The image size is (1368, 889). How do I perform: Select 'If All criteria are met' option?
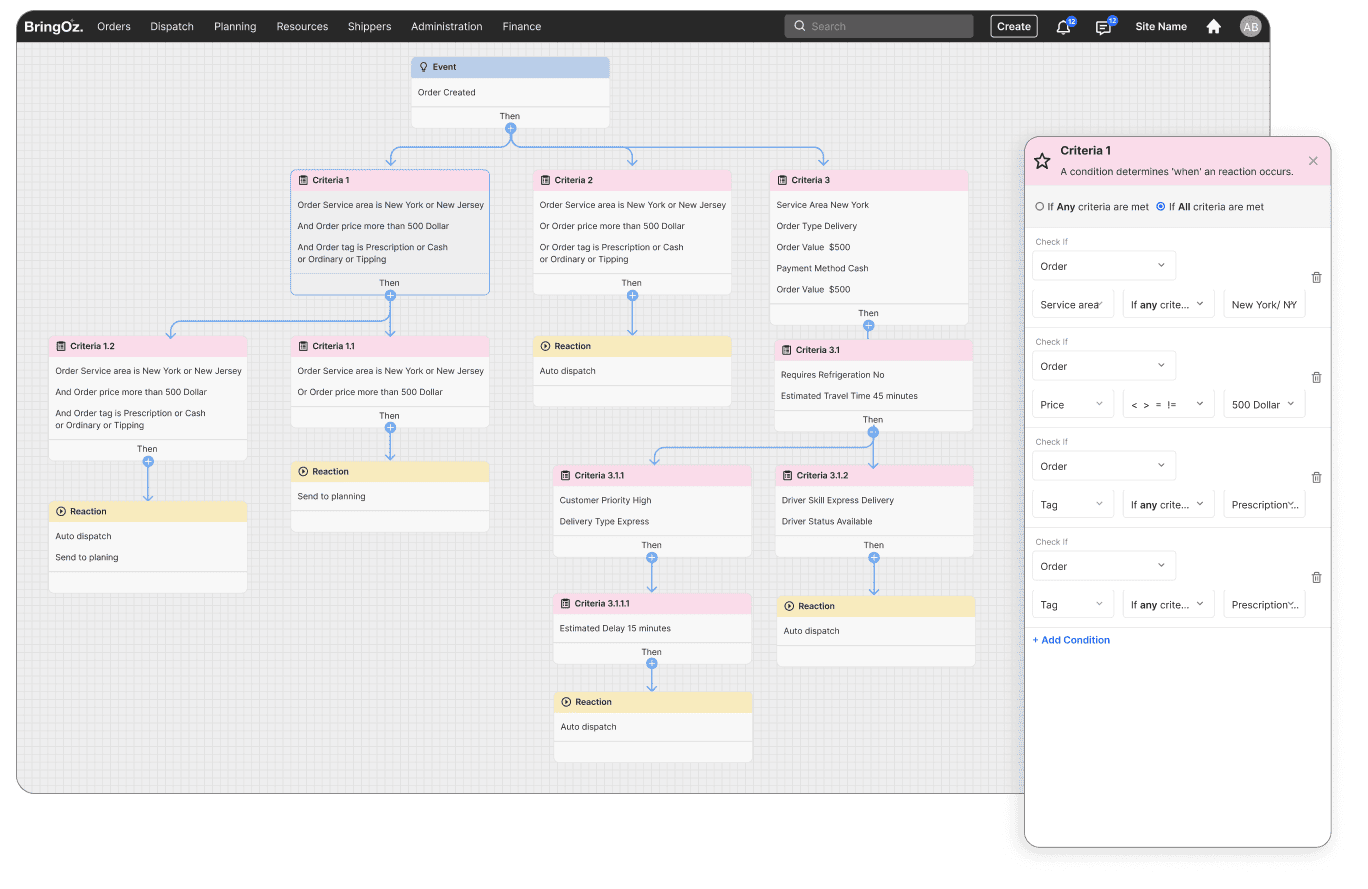coord(1210,207)
